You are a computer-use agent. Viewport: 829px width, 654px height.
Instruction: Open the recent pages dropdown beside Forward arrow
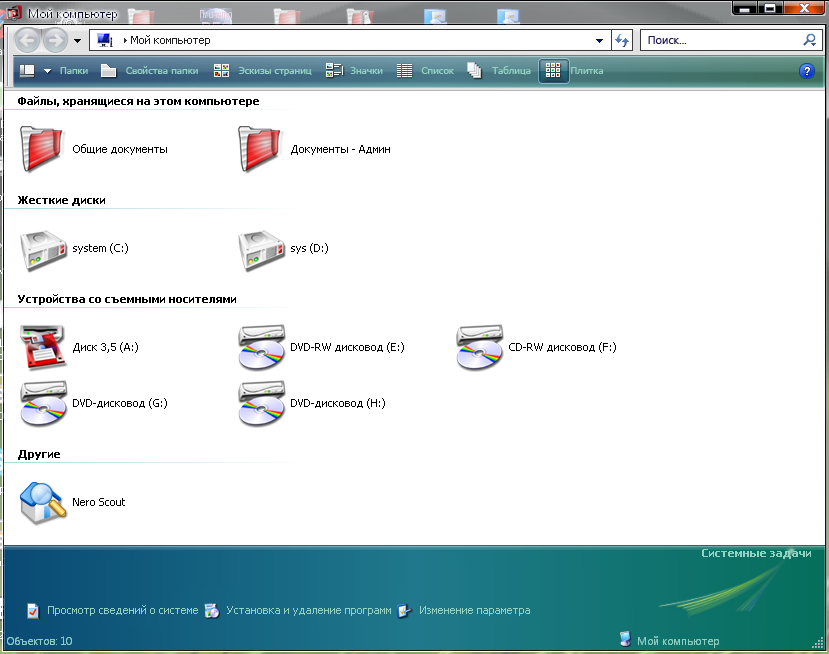(x=77, y=41)
